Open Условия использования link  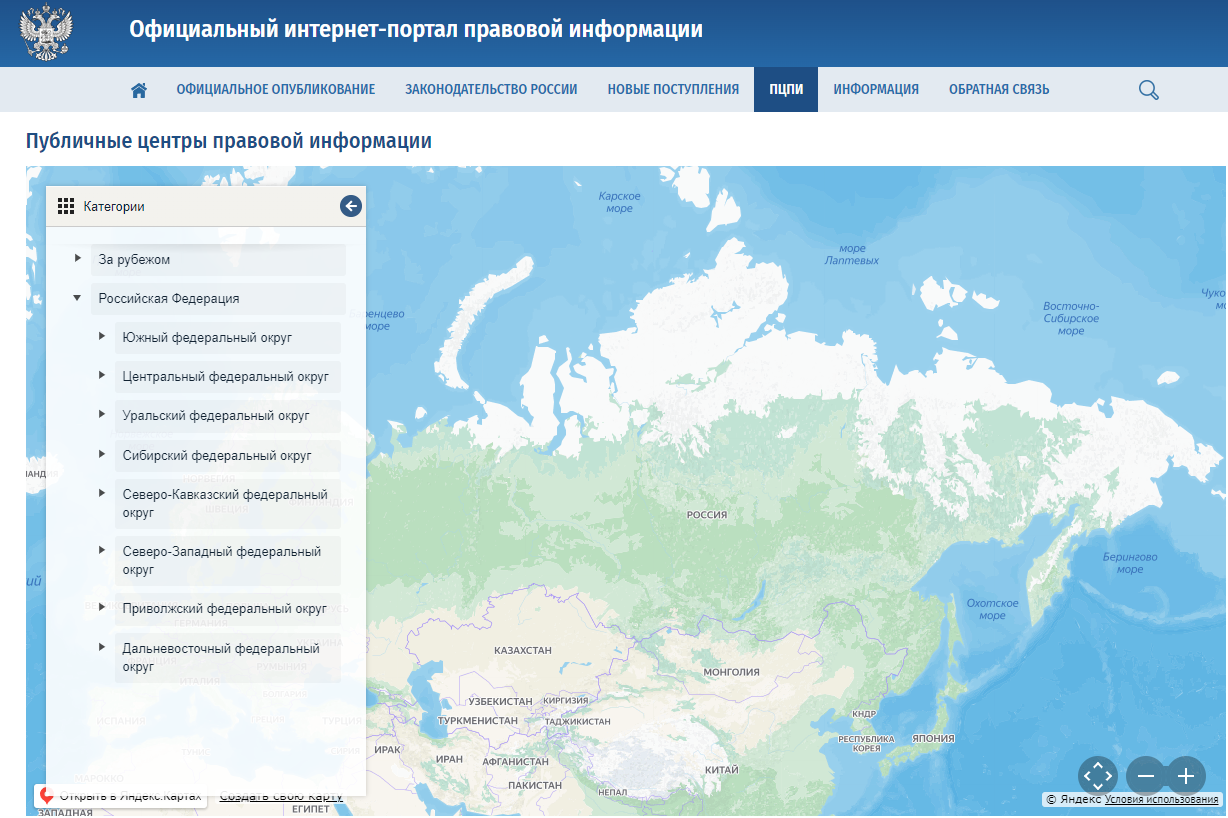coord(1162,799)
